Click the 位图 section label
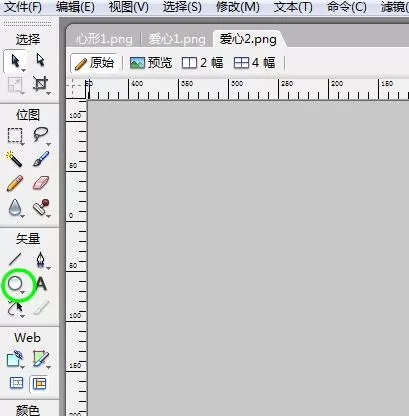The height and width of the screenshot is (416, 409). point(28,115)
